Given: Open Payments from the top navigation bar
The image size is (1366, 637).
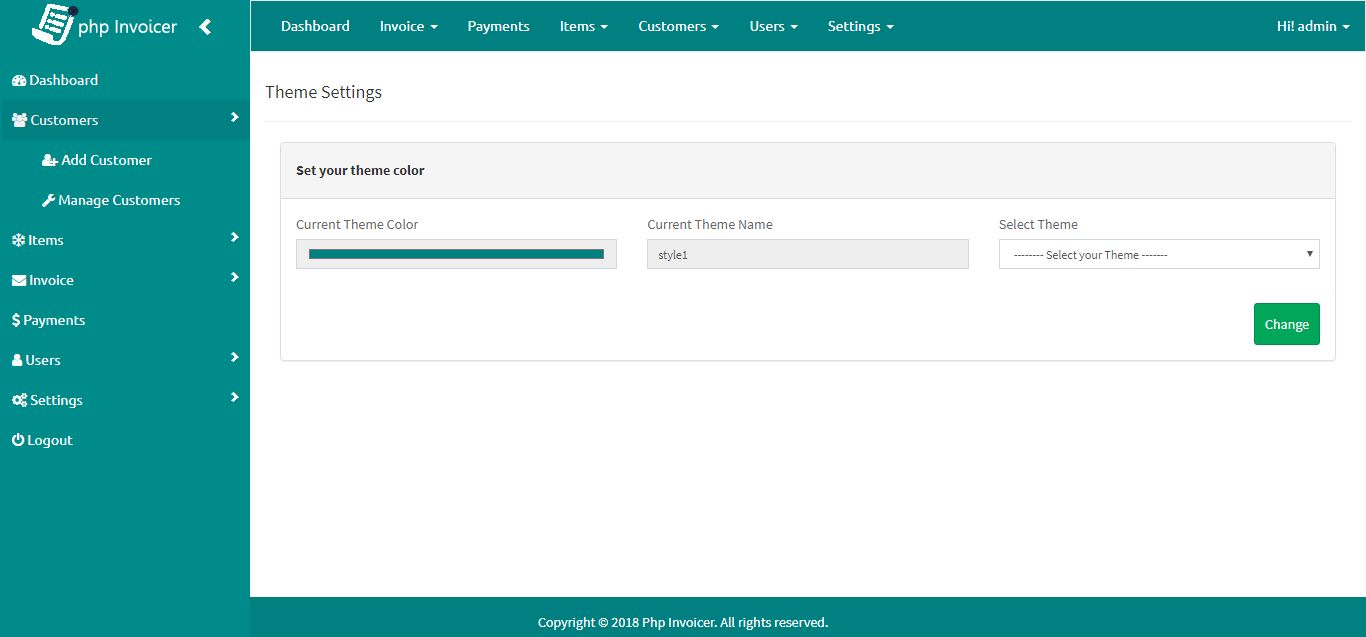Looking at the screenshot, I should (498, 26).
